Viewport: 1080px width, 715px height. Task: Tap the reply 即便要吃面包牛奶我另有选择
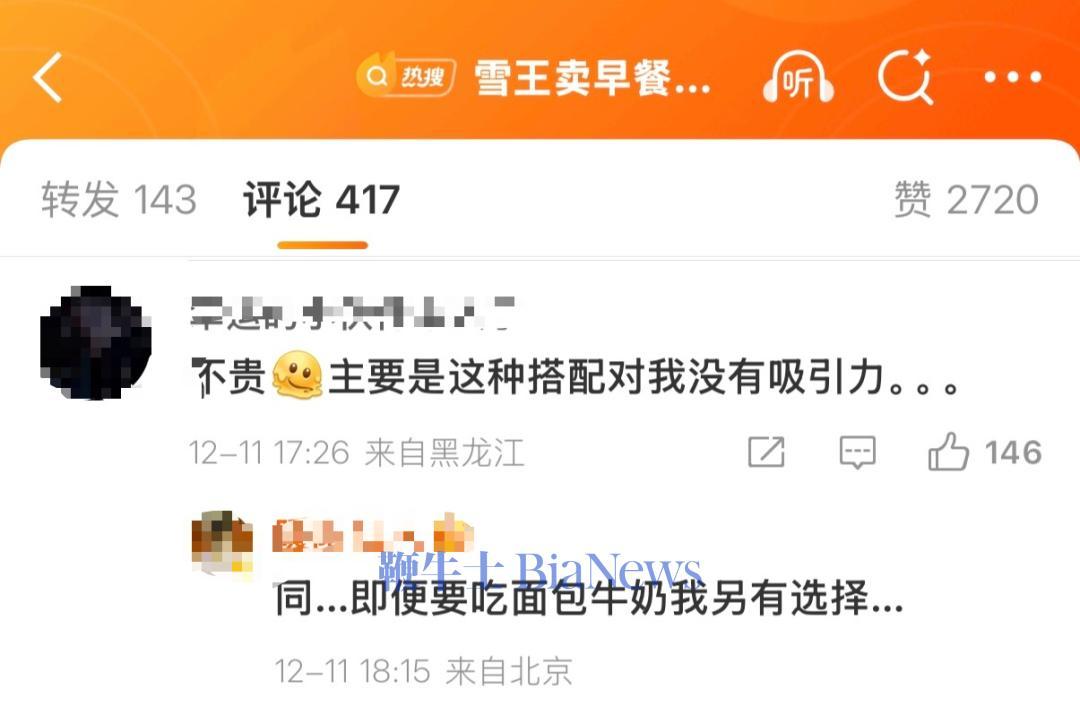pyautogui.click(x=627, y=598)
